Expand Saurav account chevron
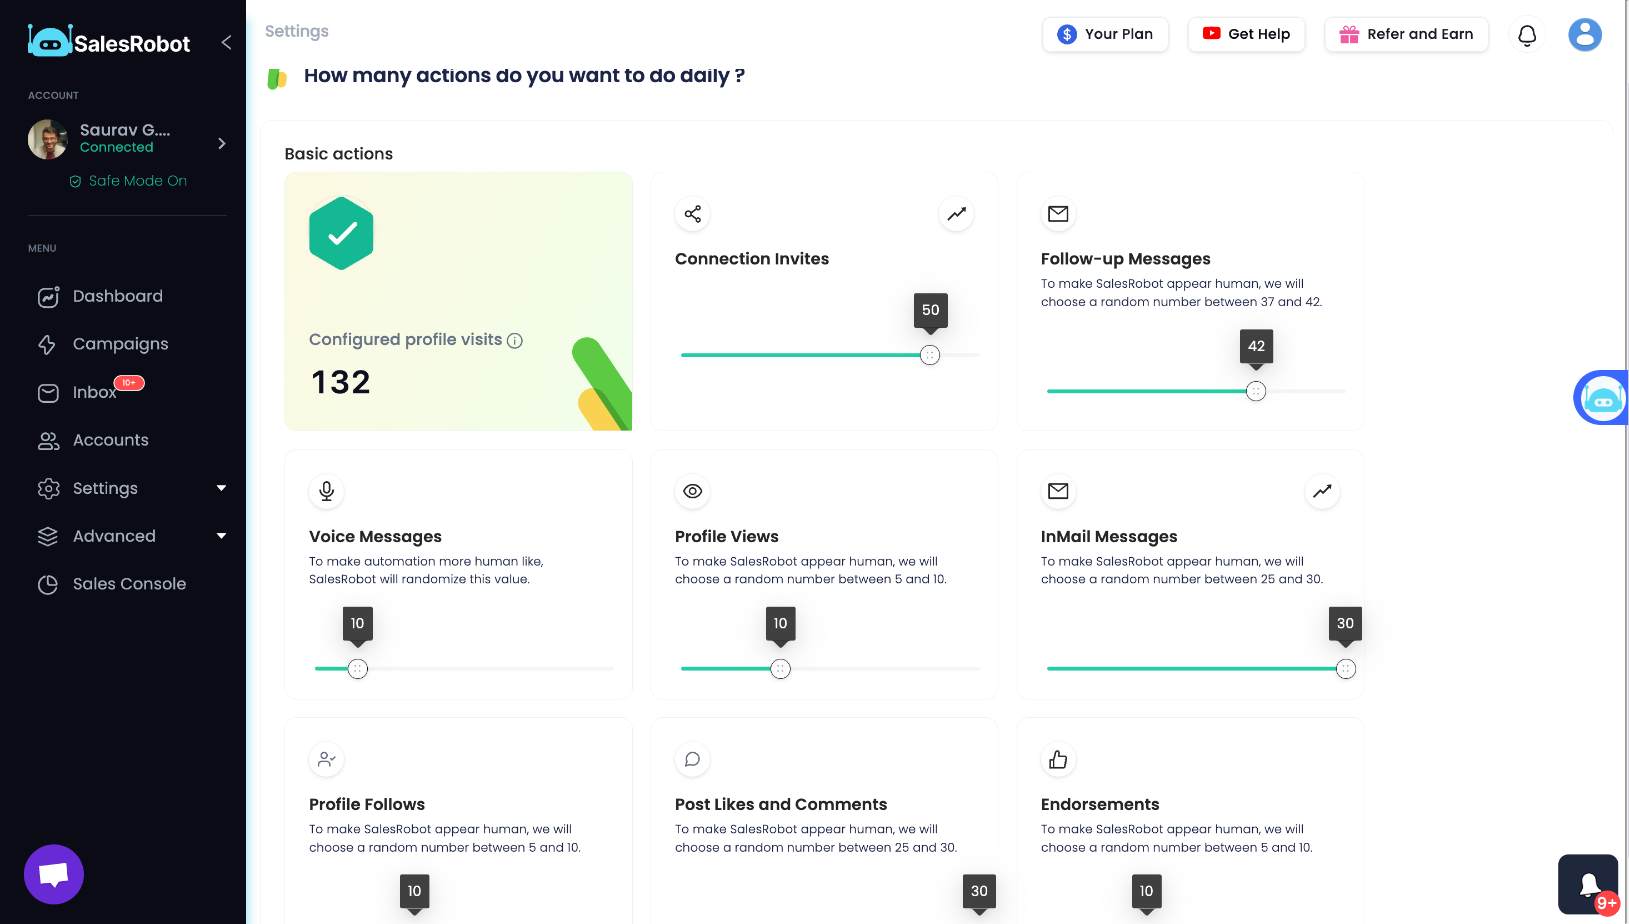Image resolution: width=1629 pixels, height=924 pixels. click(x=221, y=143)
